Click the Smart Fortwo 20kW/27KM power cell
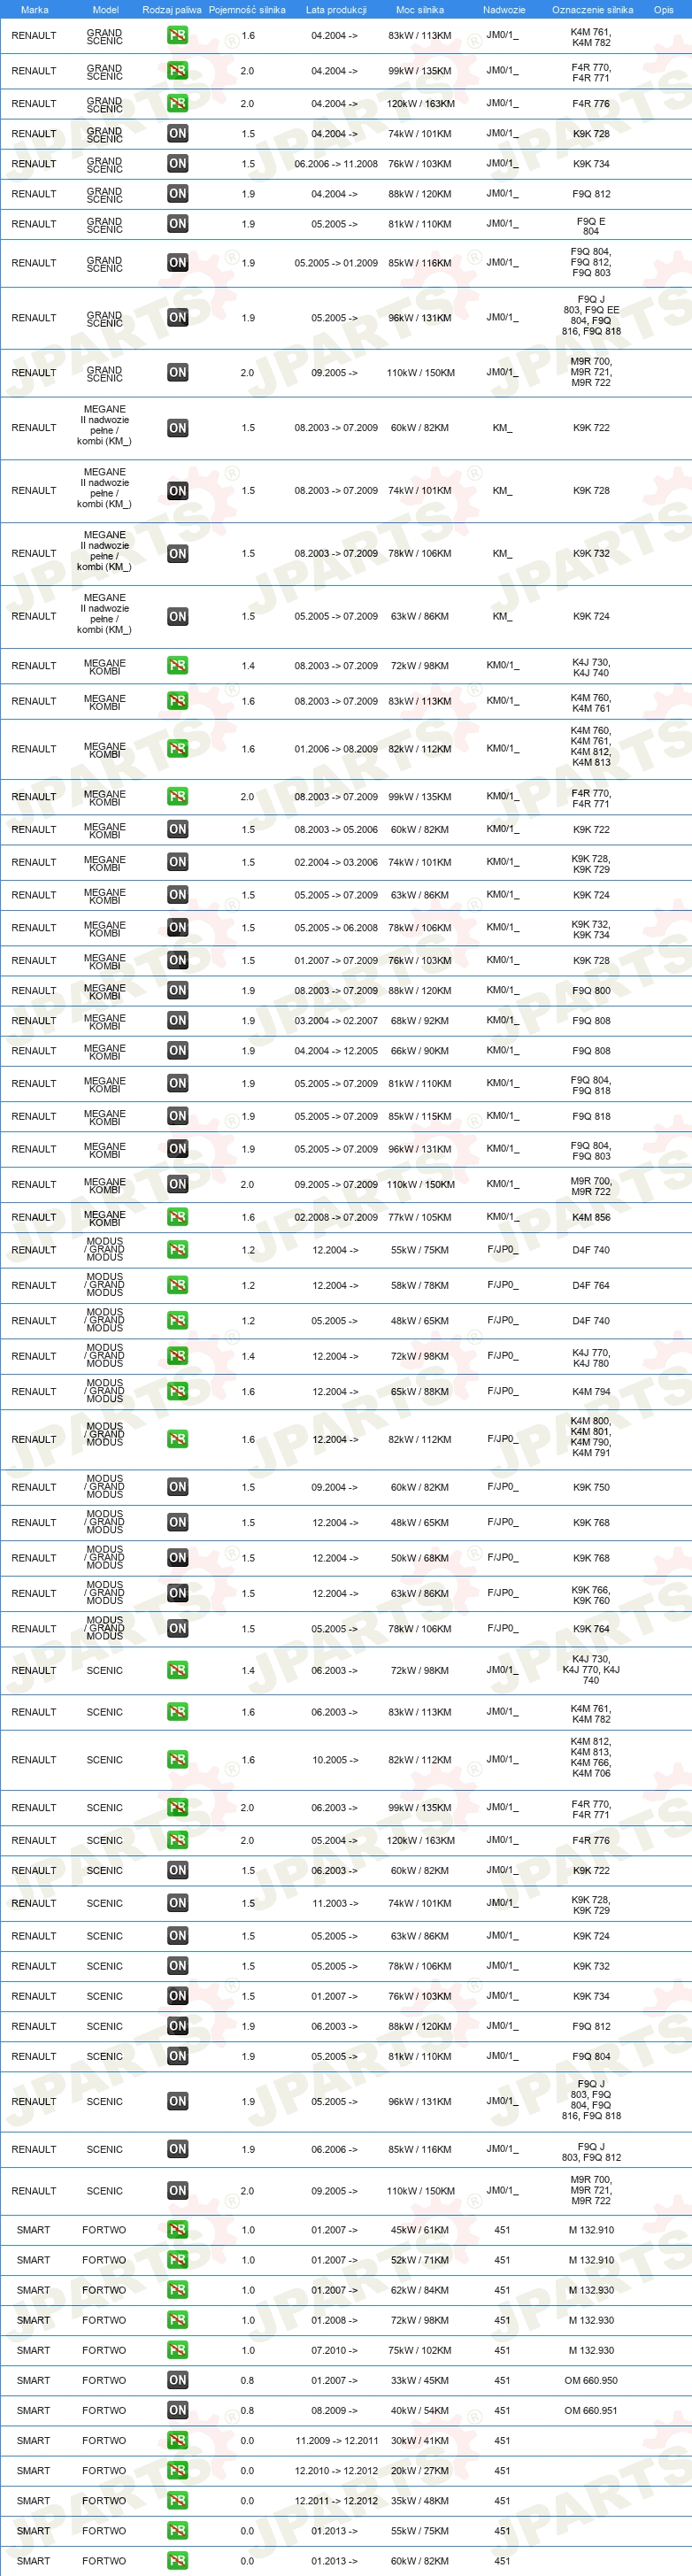This screenshot has width=692, height=2576. [419, 2470]
